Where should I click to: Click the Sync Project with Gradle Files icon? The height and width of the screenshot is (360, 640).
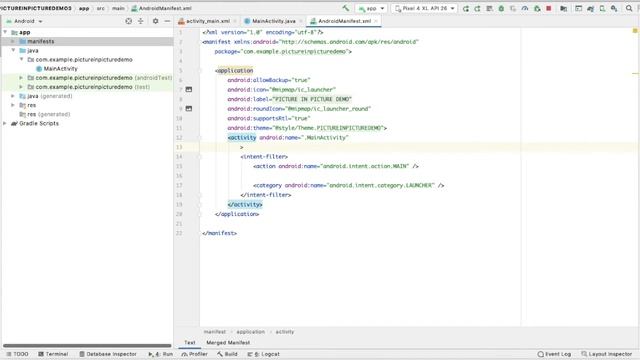pyautogui.click(x=590, y=8)
